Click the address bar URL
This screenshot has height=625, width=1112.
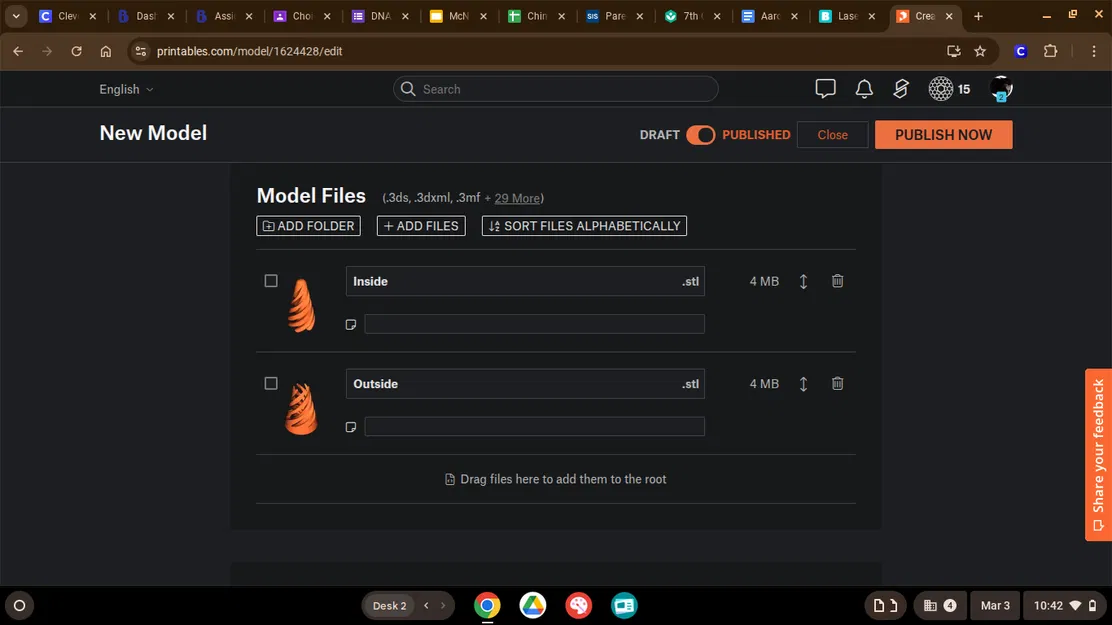click(x=250, y=51)
